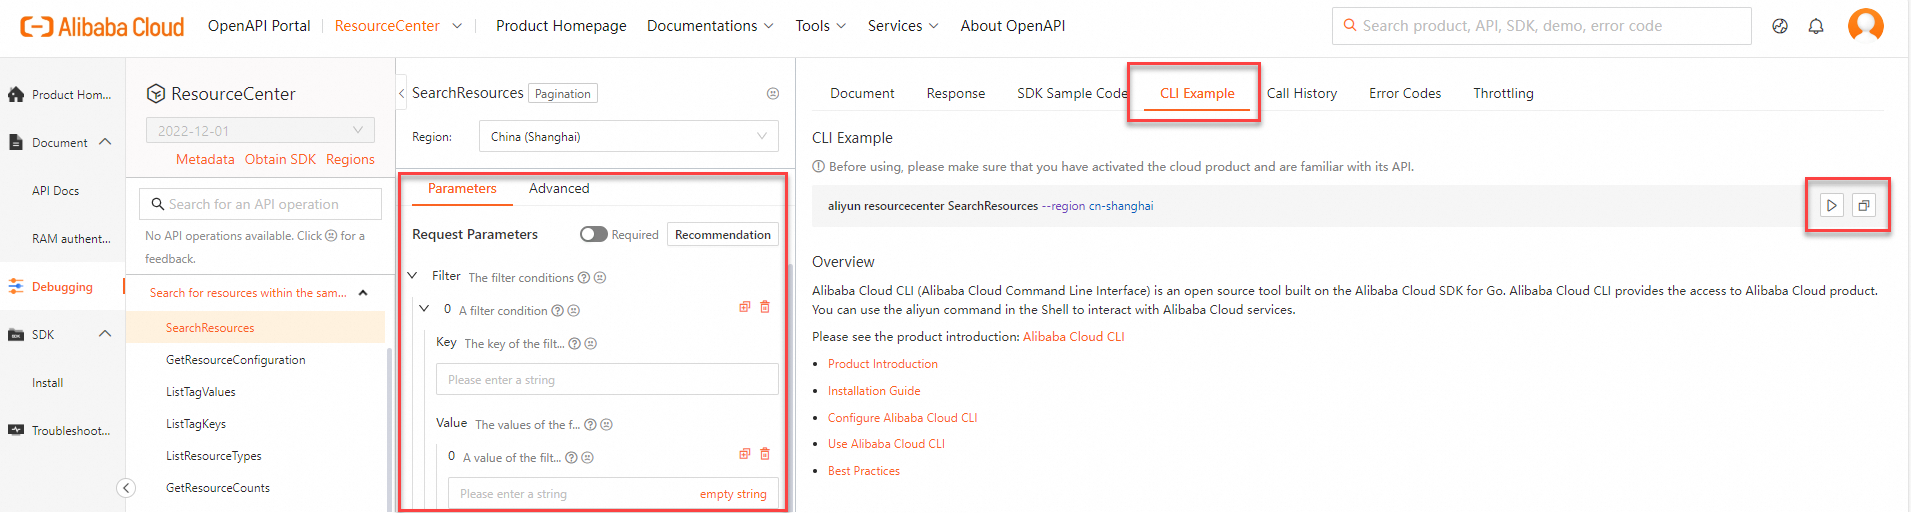Click the Product Home house icon
The width and height of the screenshot is (1911, 513).
click(16, 95)
